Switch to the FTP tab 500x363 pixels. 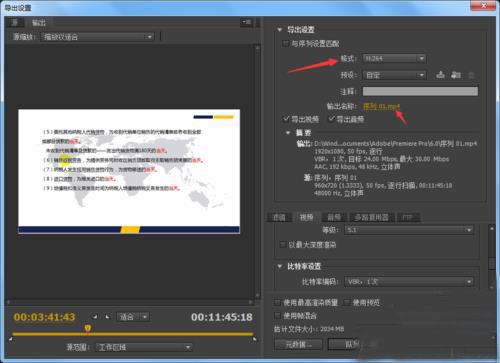(408, 217)
